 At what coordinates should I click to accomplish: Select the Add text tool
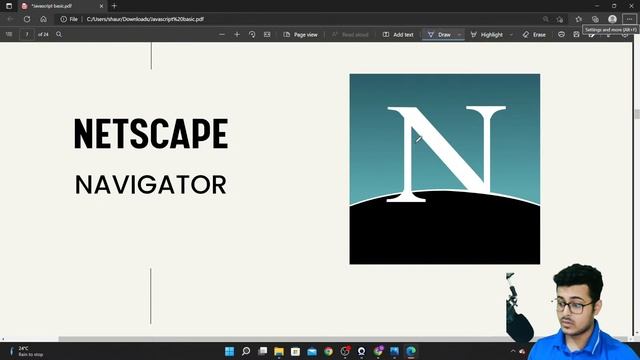point(398,35)
